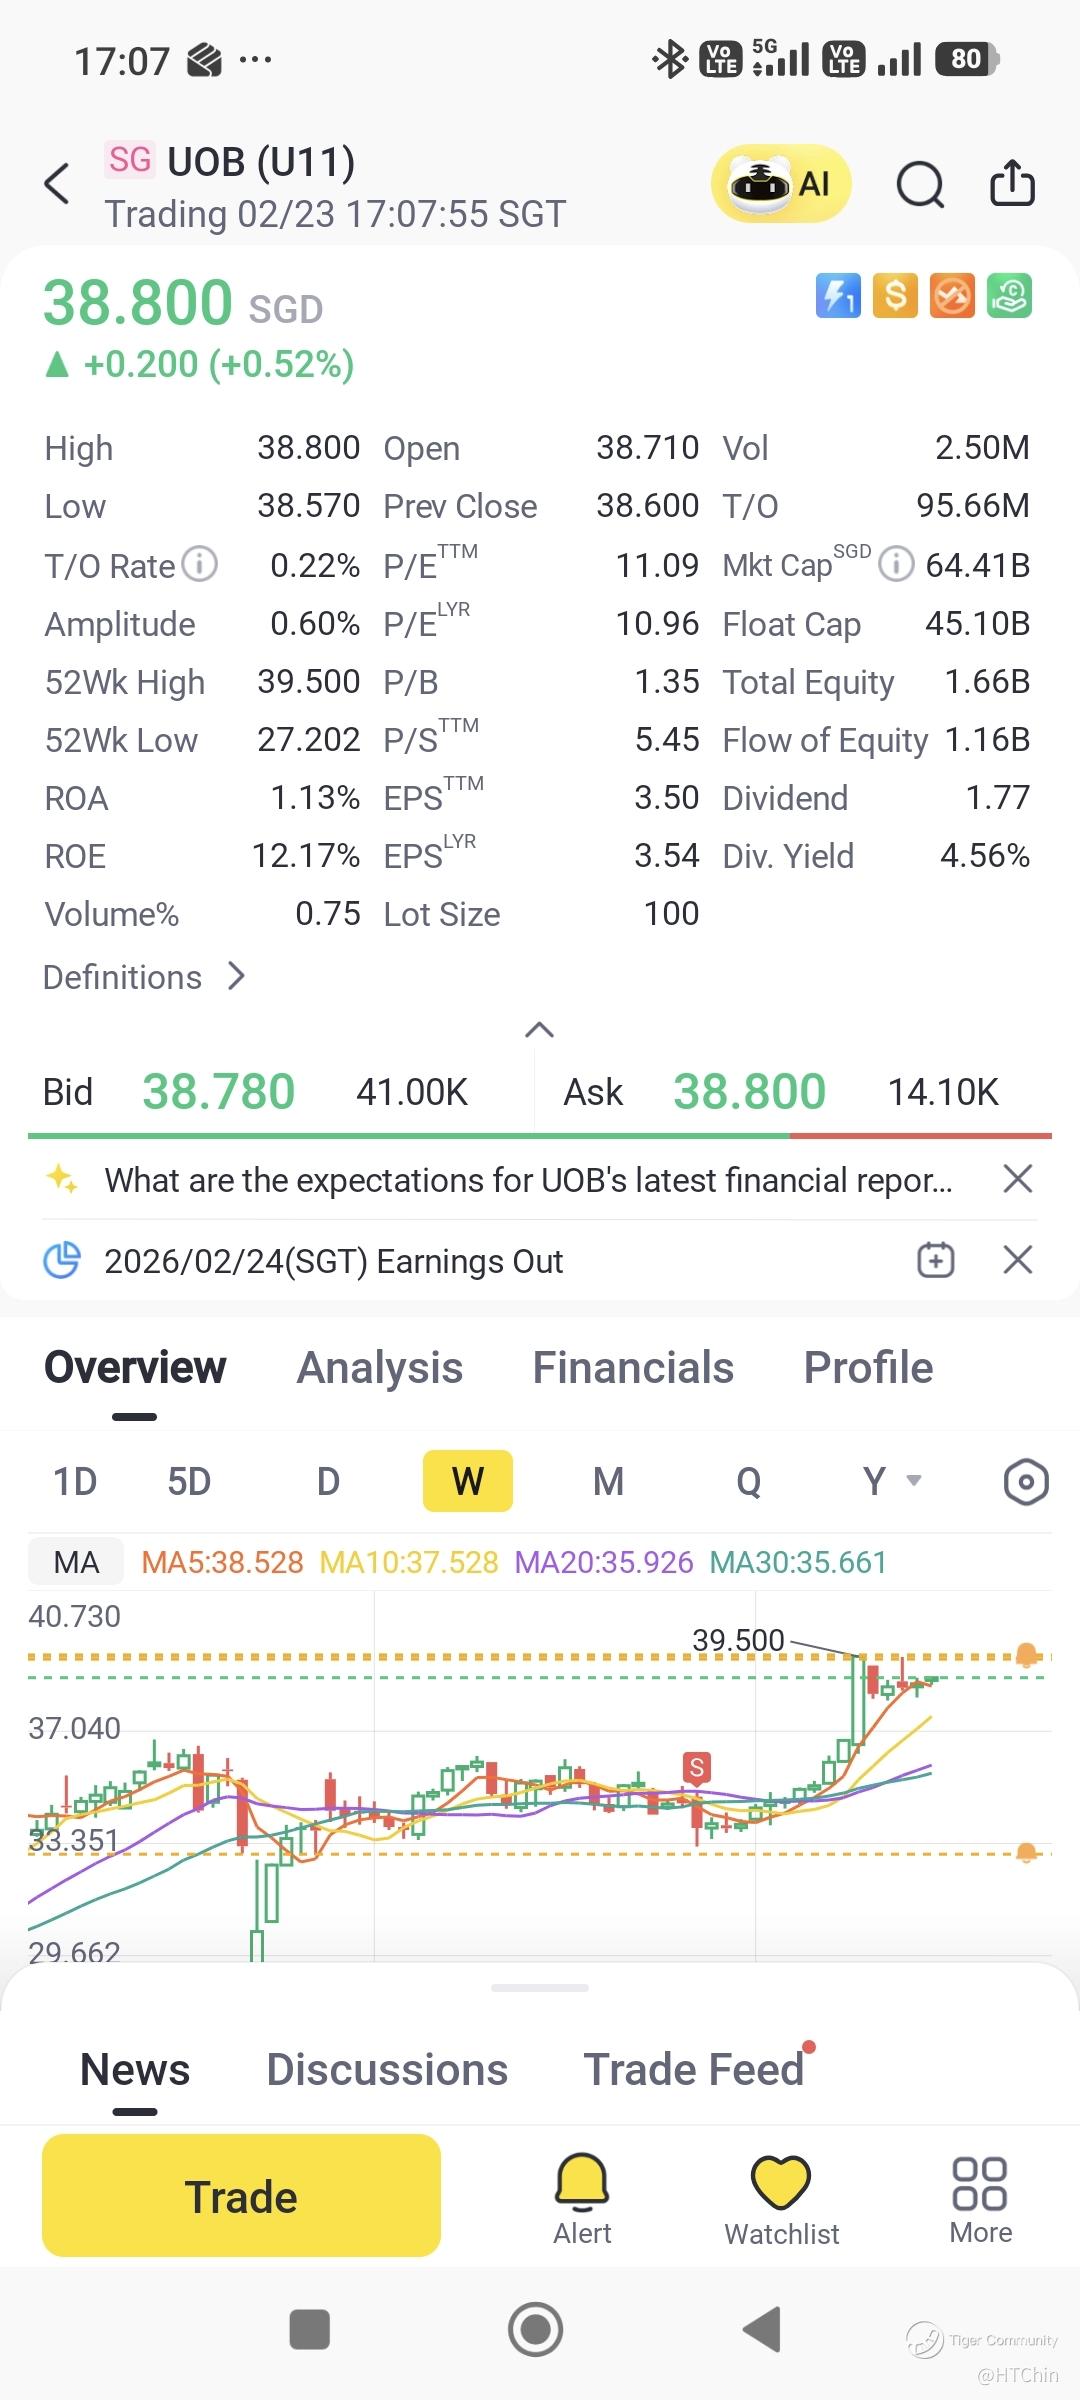The width and height of the screenshot is (1080, 2400).
Task: Toggle Watchlist heart for UOB
Action: coord(781,2198)
